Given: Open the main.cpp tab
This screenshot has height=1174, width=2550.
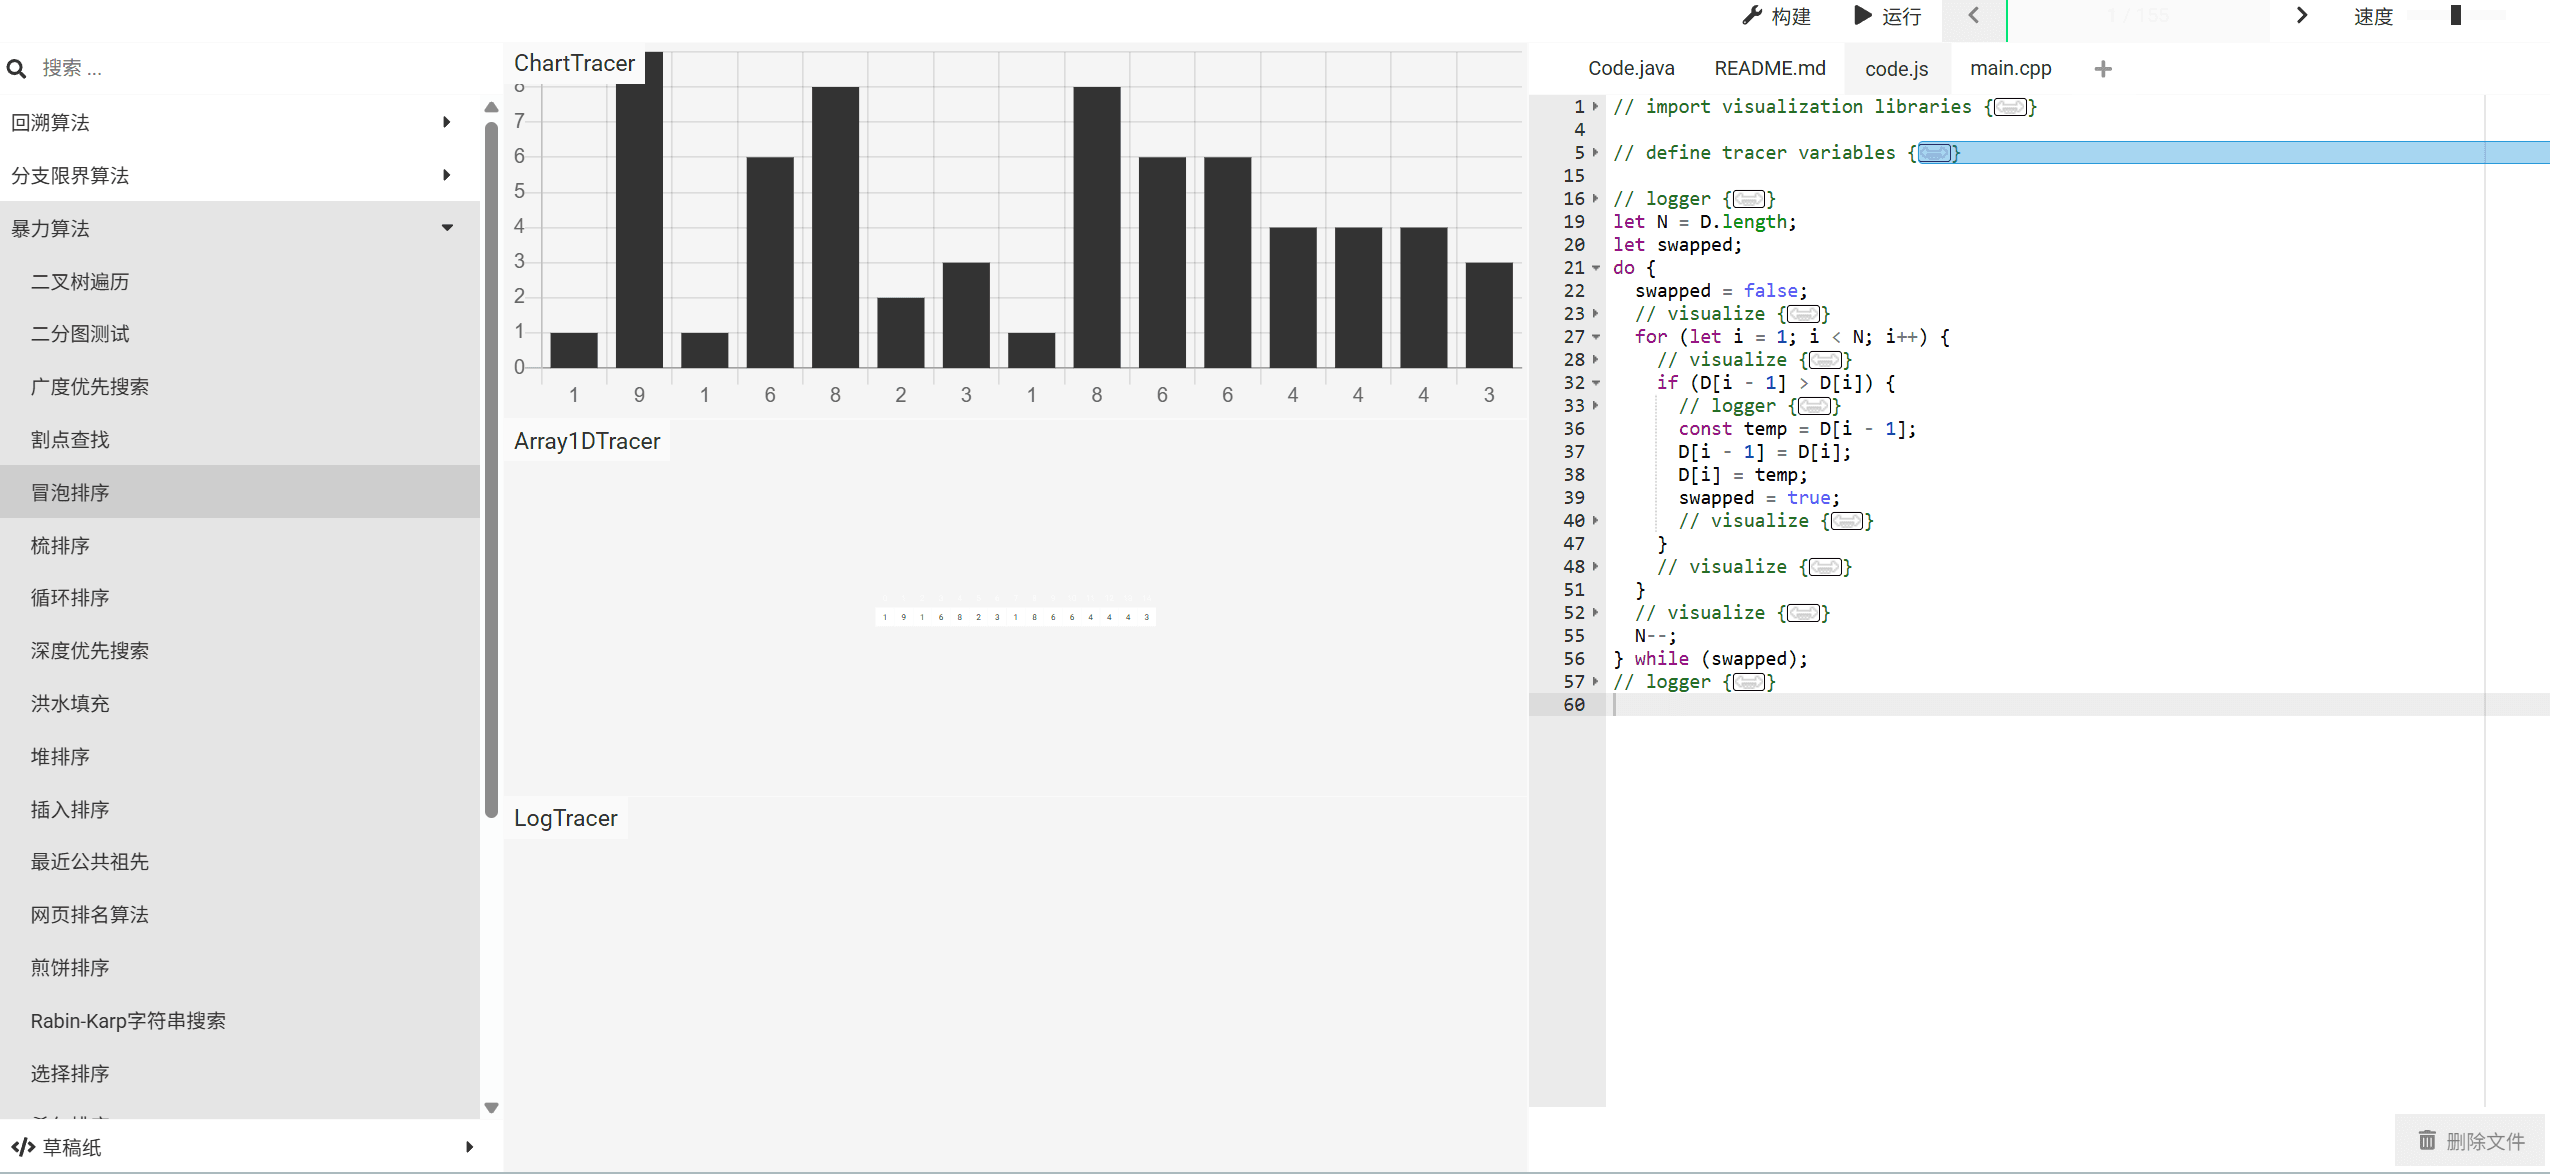Looking at the screenshot, I should click(x=2010, y=69).
